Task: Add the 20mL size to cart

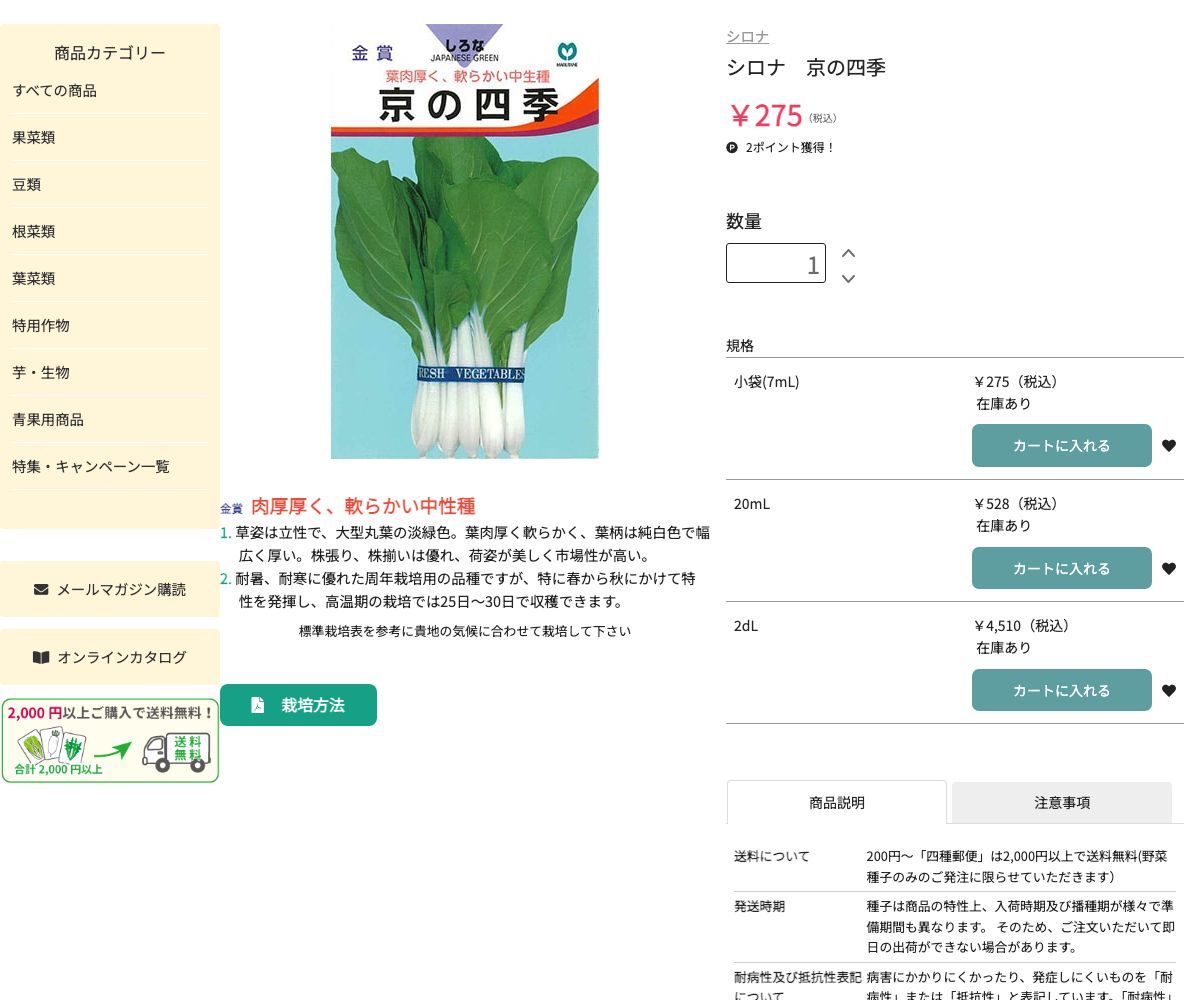Action: (x=1062, y=568)
